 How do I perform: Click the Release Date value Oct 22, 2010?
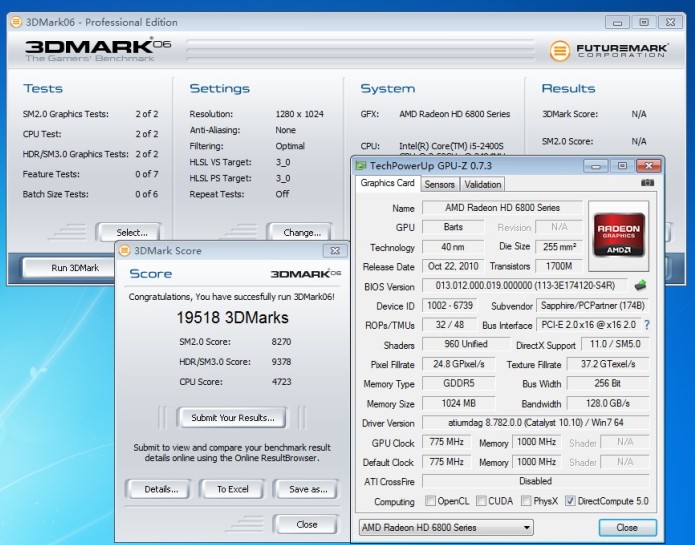tap(453, 266)
